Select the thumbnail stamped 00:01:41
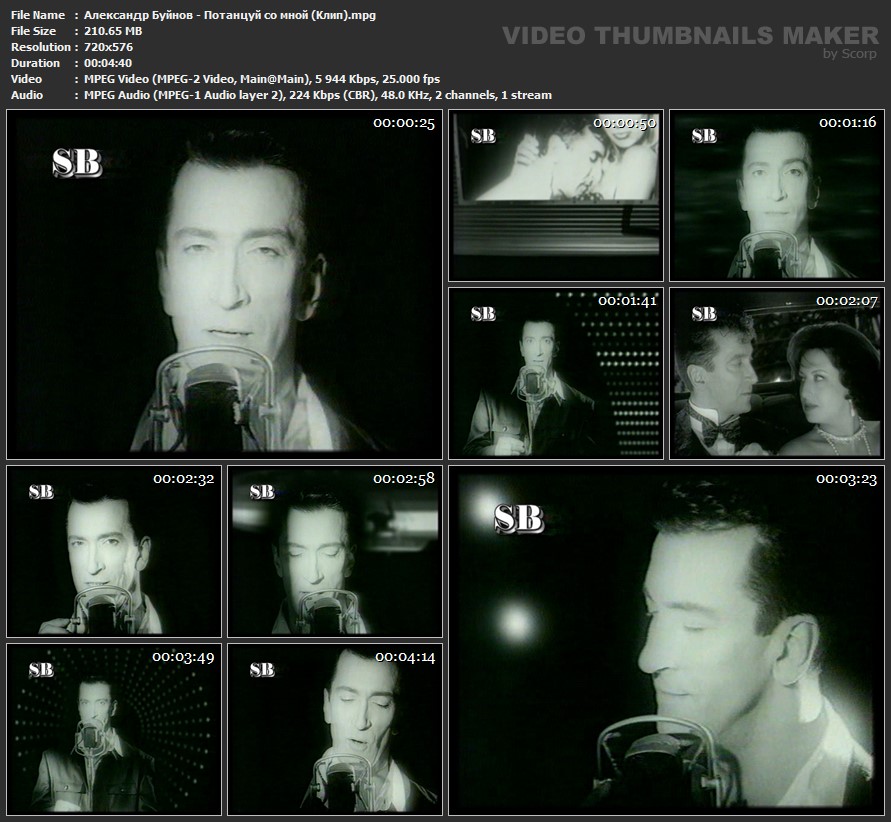891x822 pixels. pos(556,373)
